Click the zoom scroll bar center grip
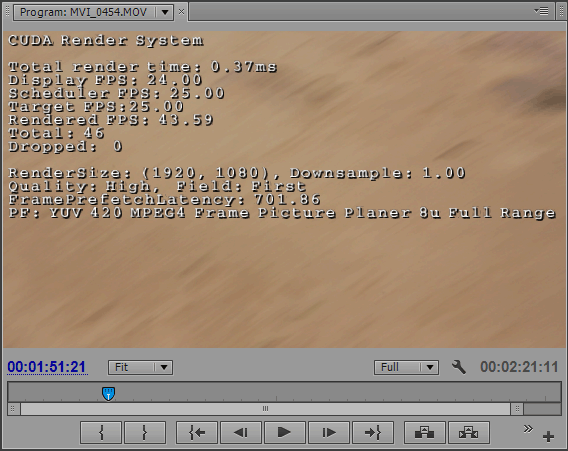 click(266, 409)
